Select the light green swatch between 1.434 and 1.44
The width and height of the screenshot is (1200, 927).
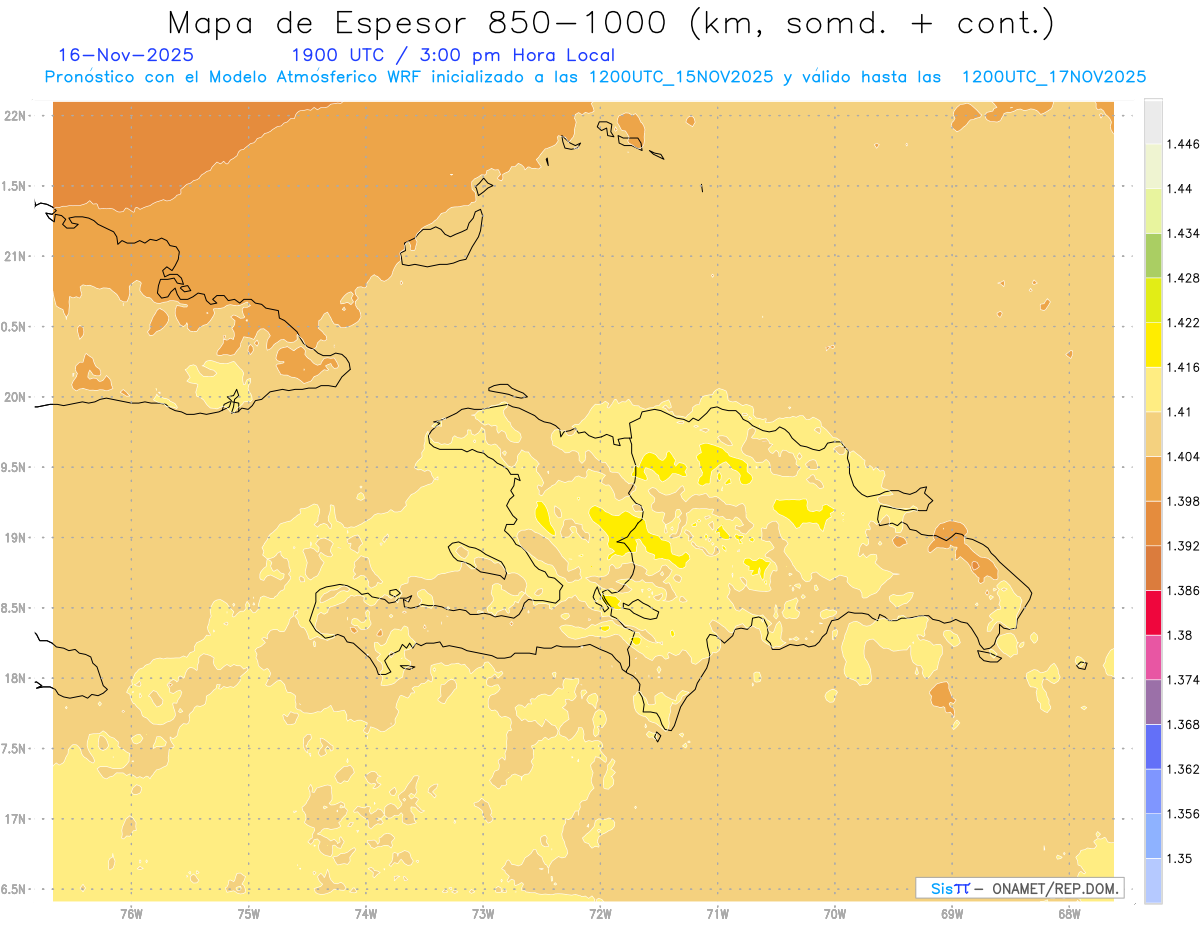(1153, 211)
